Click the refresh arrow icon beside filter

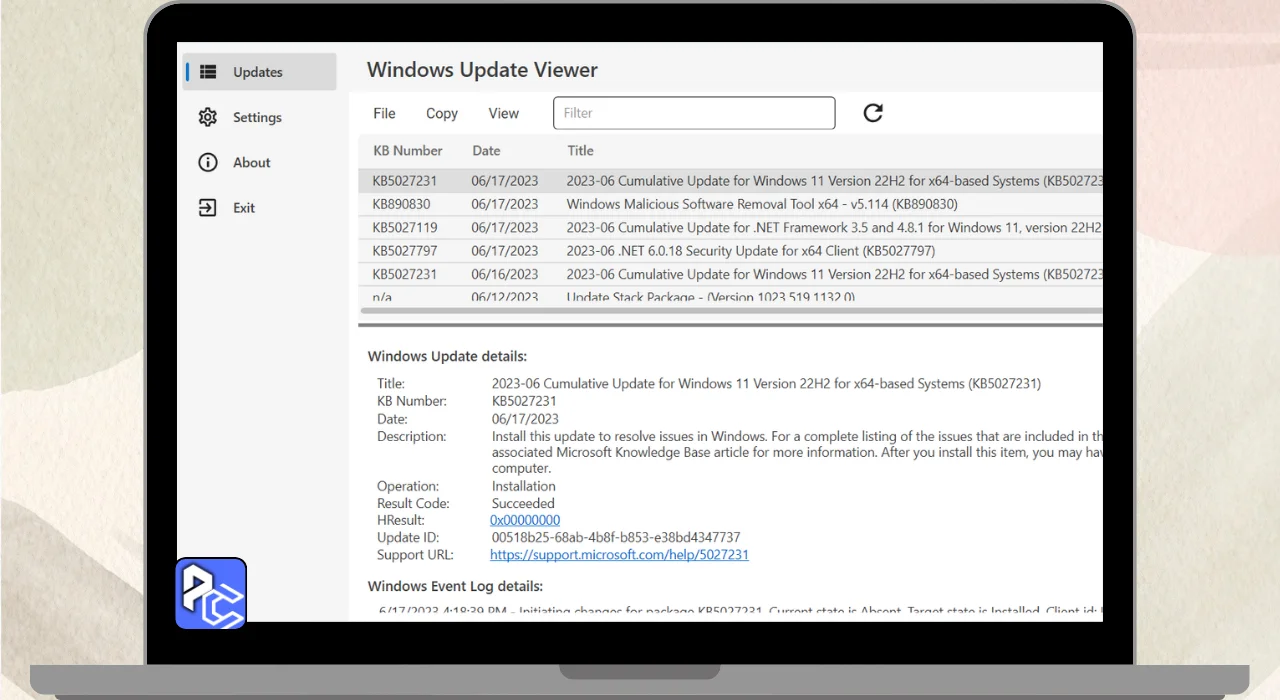(873, 113)
